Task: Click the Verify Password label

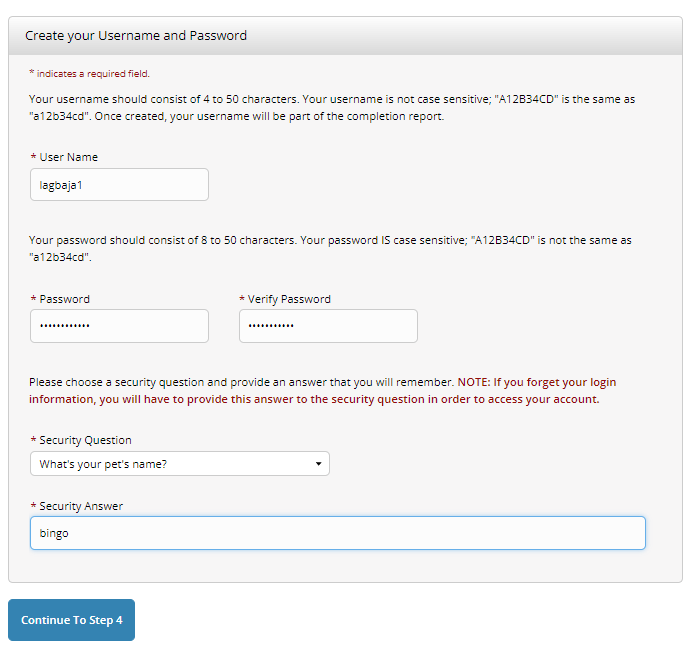Action: 289,299
